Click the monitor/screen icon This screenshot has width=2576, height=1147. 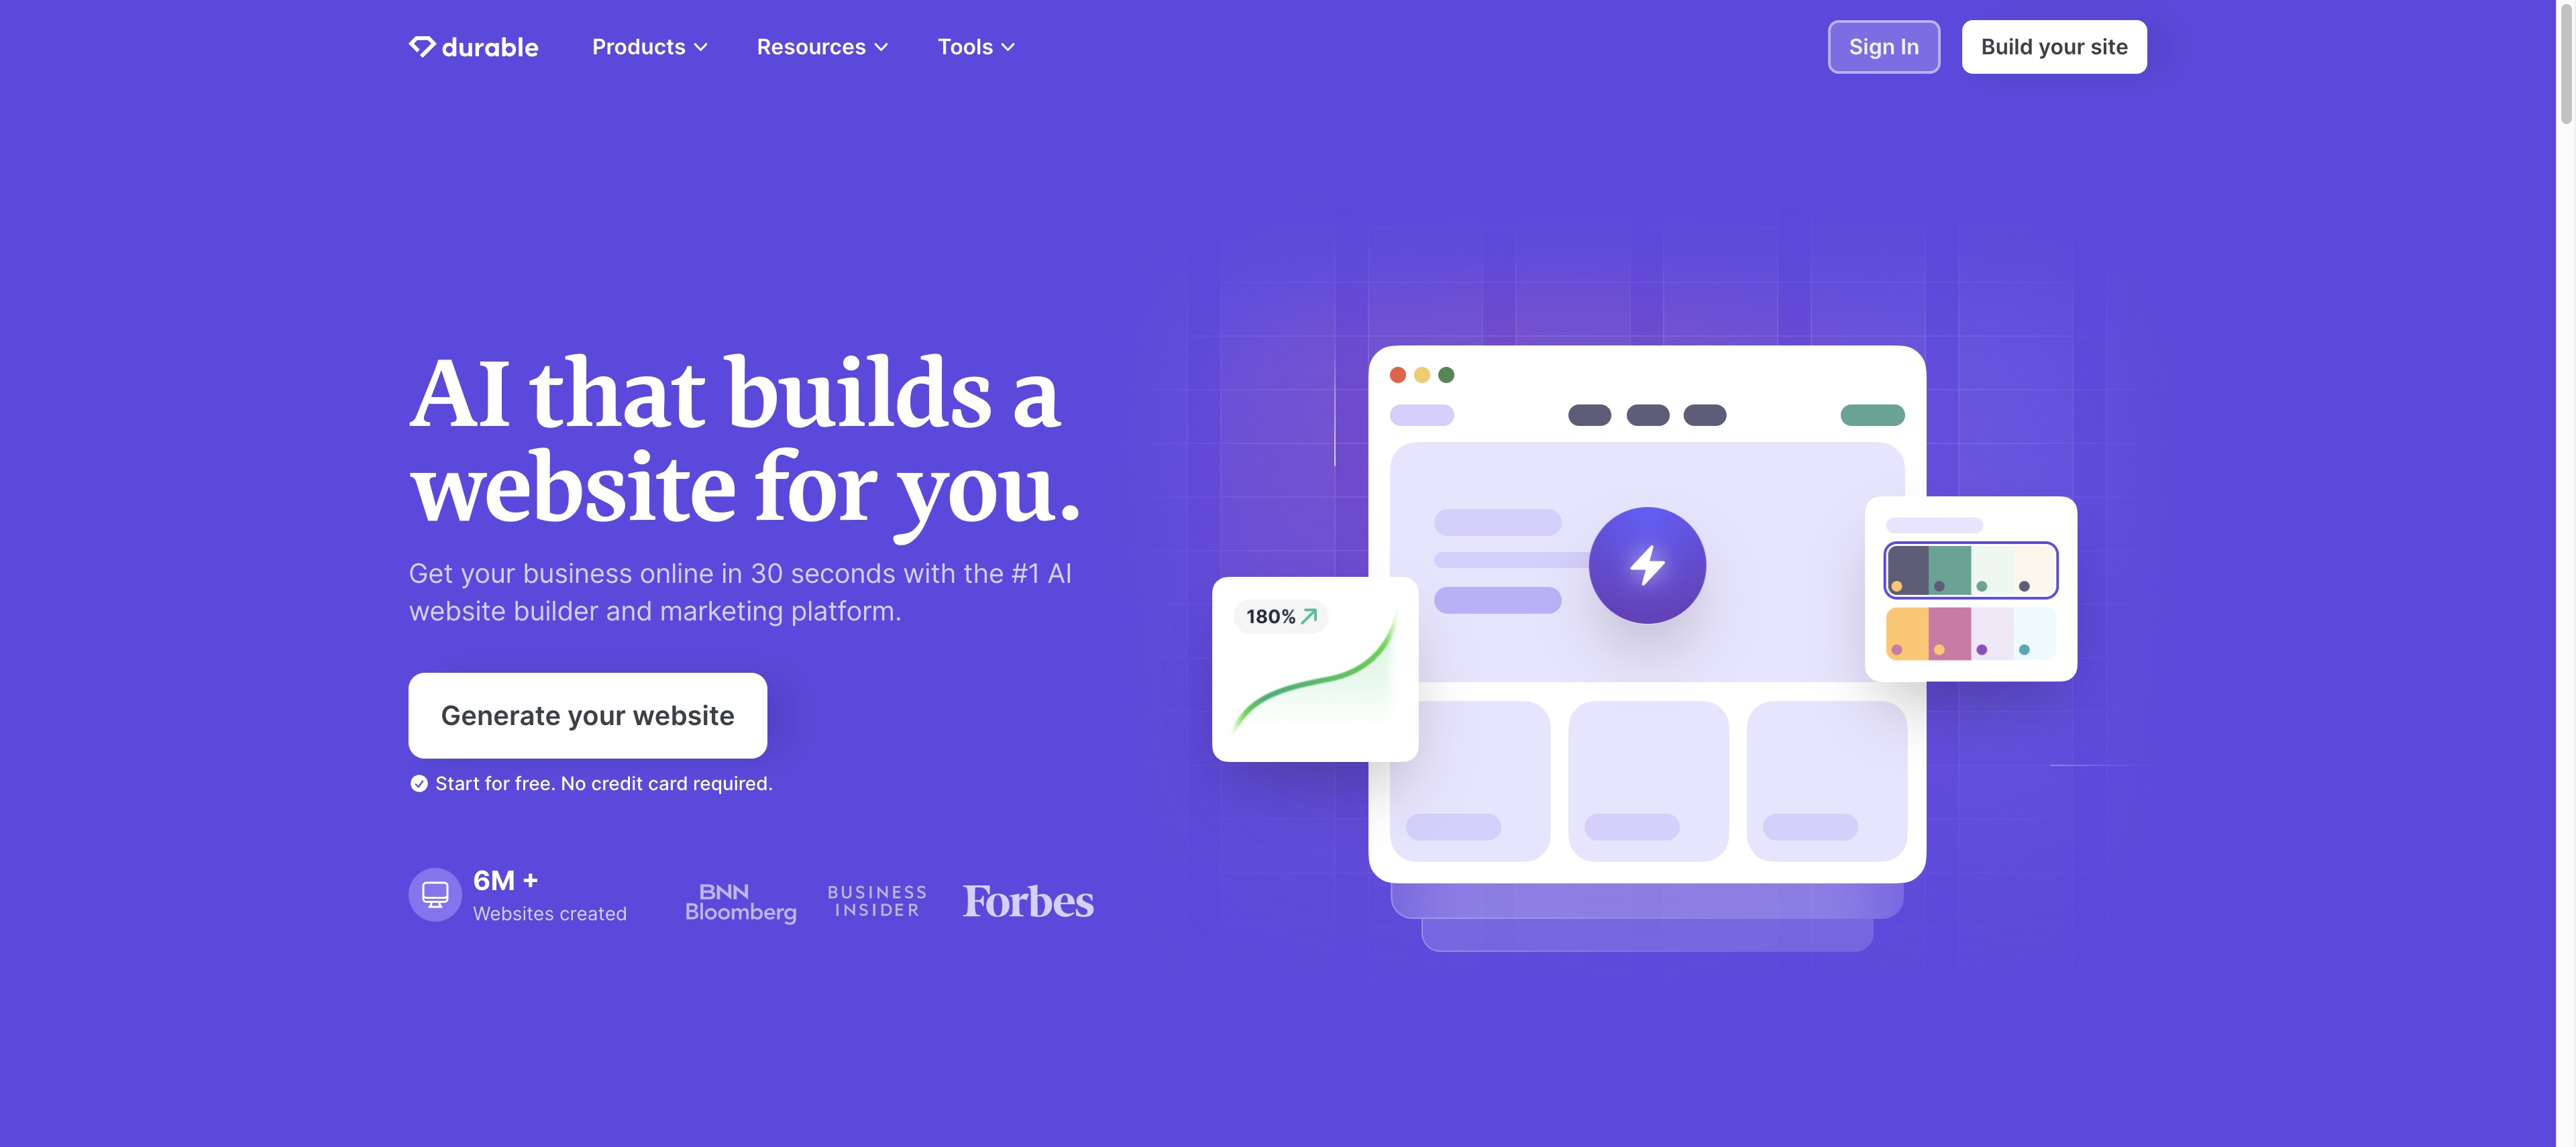point(434,892)
